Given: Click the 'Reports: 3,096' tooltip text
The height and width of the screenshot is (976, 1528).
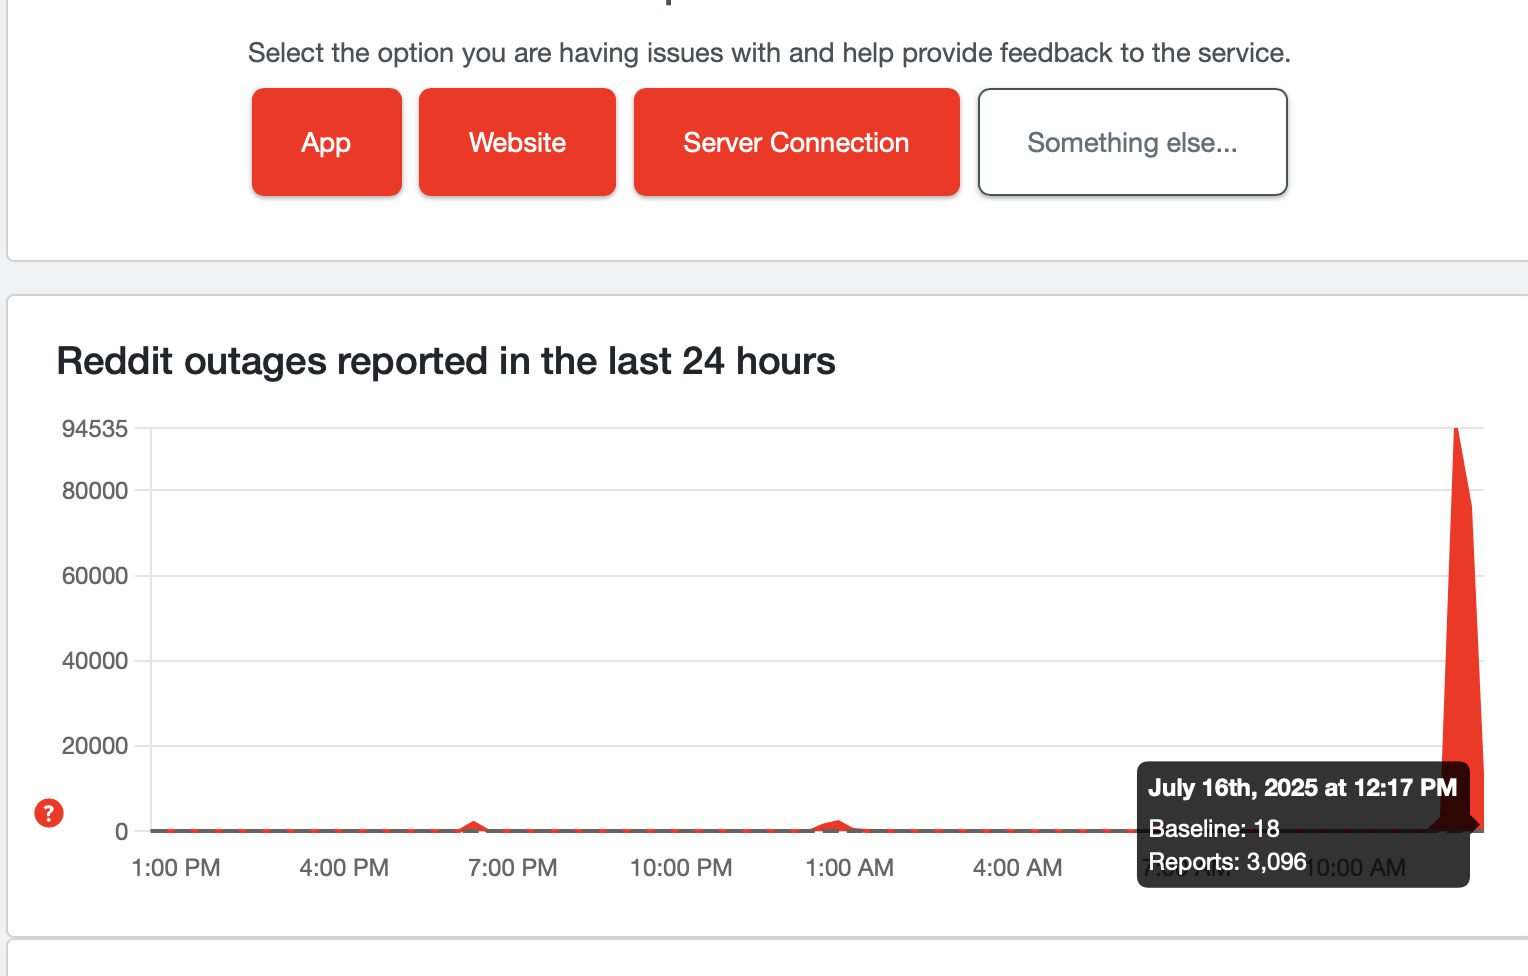Looking at the screenshot, I should coord(1227,862).
